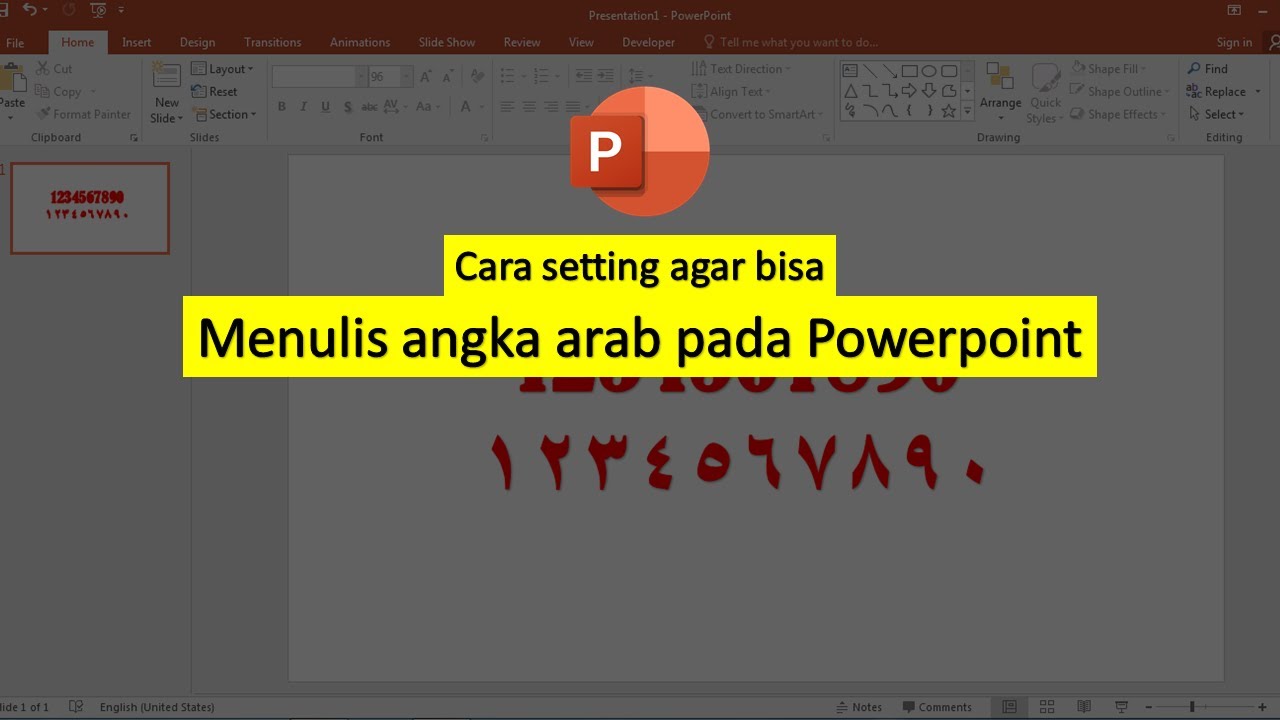This screenshot has height=720, width=1280.
Task: Align text left
Action: coord(507,107)
